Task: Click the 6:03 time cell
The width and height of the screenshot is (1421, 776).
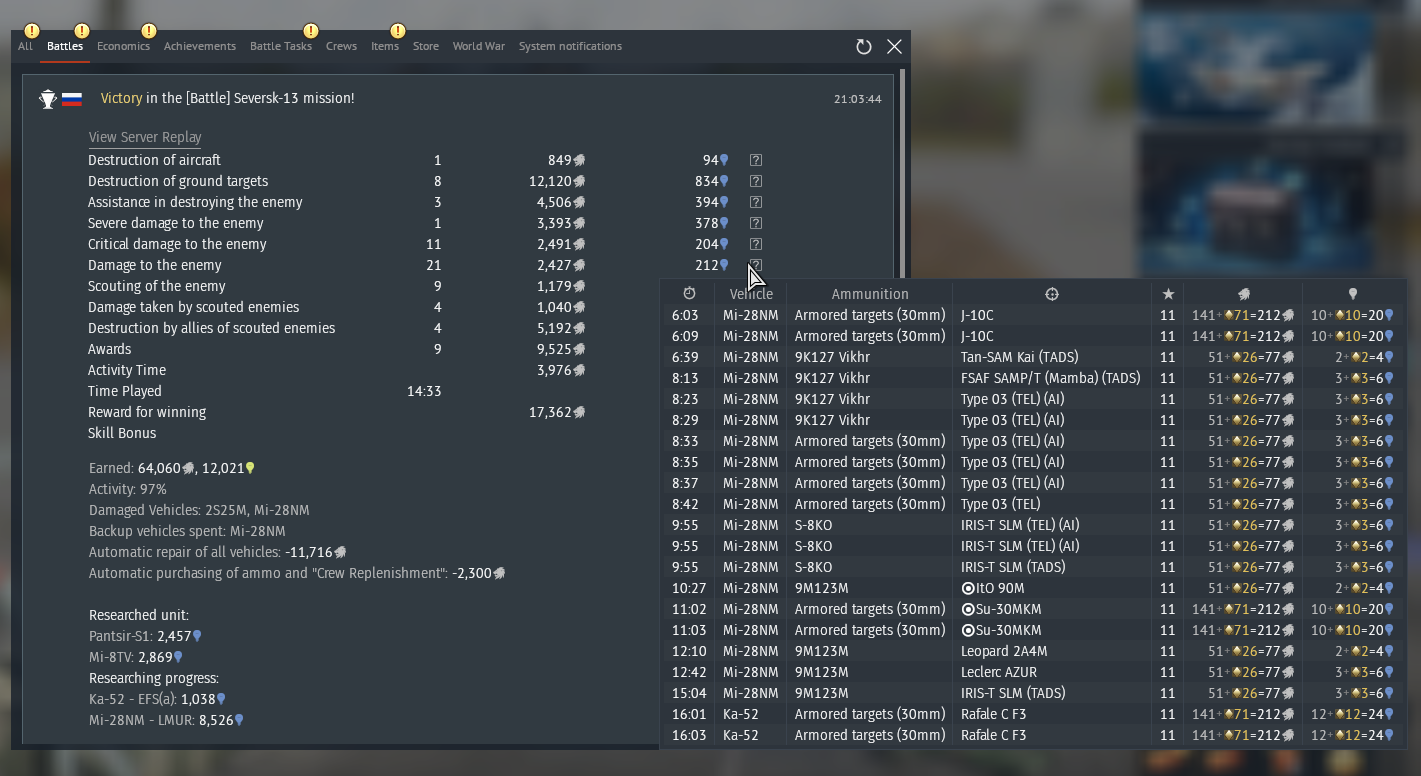Action: coord(685,315)
